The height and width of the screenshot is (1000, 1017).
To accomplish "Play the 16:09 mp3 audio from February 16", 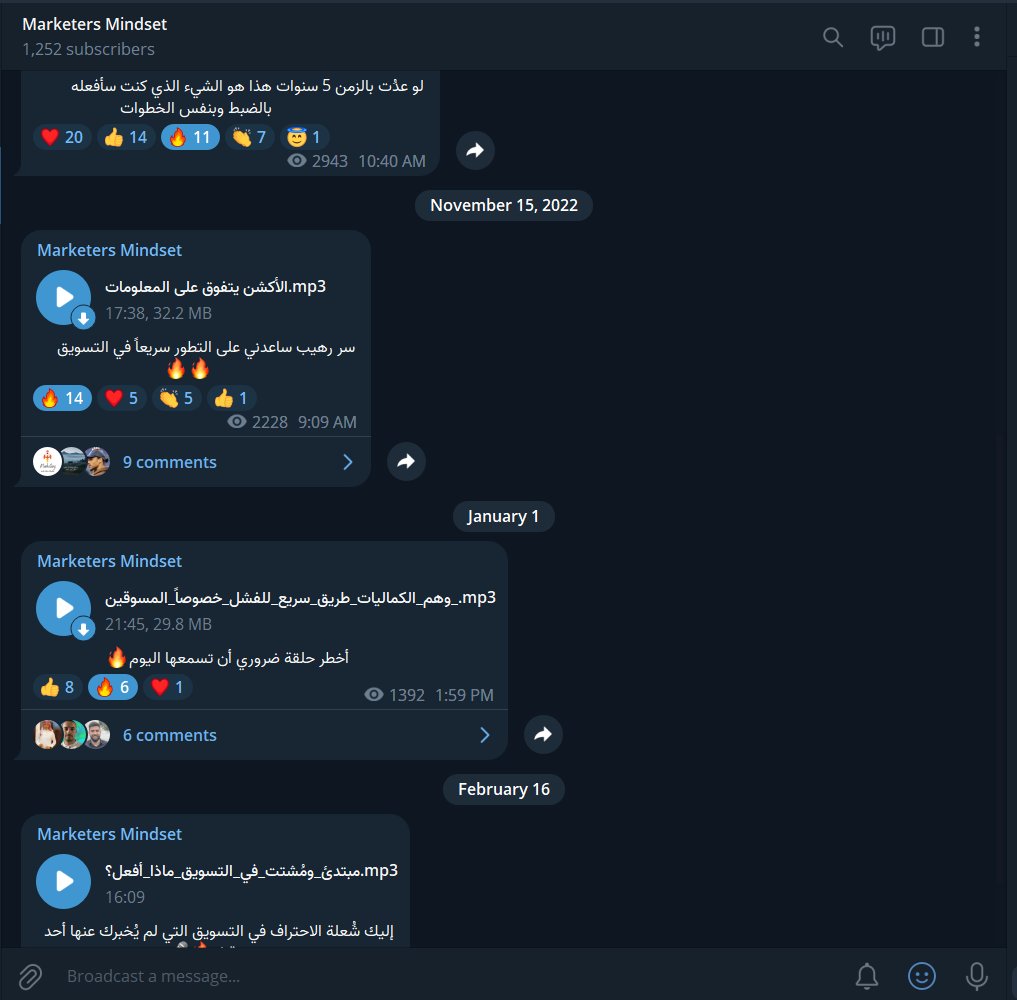I will tap(64, 881).
